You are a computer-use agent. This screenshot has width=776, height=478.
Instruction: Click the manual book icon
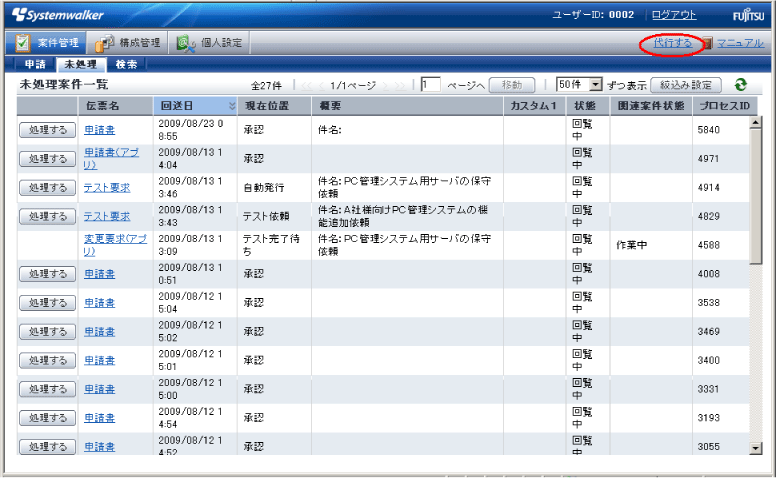[x=707, y=43]
